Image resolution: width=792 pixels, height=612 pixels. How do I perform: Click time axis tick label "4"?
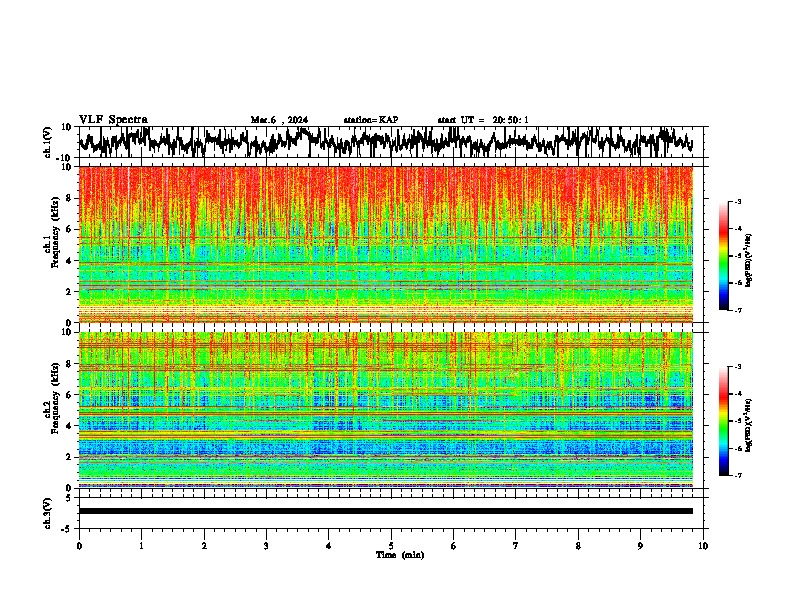point(329,545)
